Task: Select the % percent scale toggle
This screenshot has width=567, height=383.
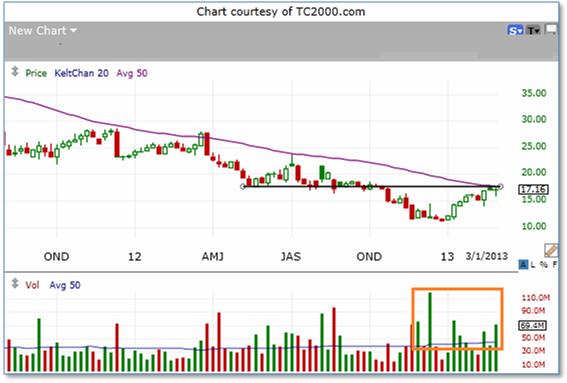Action: coord(543,265)
